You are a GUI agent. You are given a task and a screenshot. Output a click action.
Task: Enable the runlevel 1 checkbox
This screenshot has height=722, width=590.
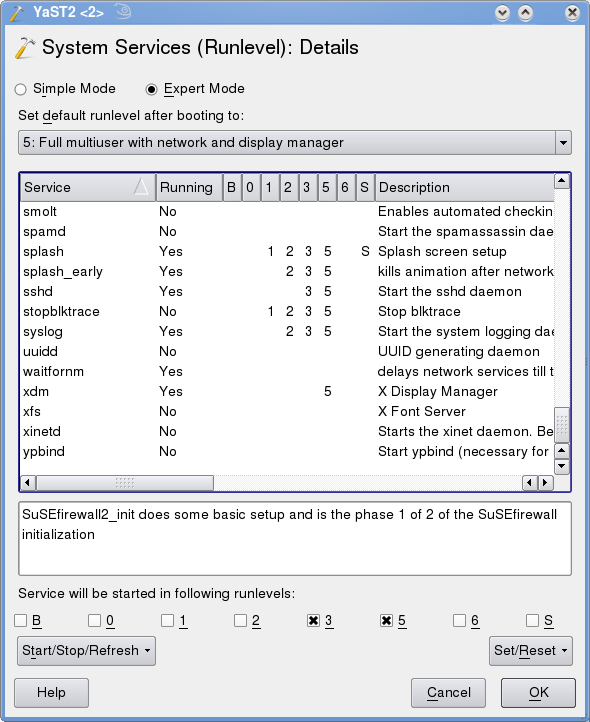pyautogui.click(x=167, y=621)
